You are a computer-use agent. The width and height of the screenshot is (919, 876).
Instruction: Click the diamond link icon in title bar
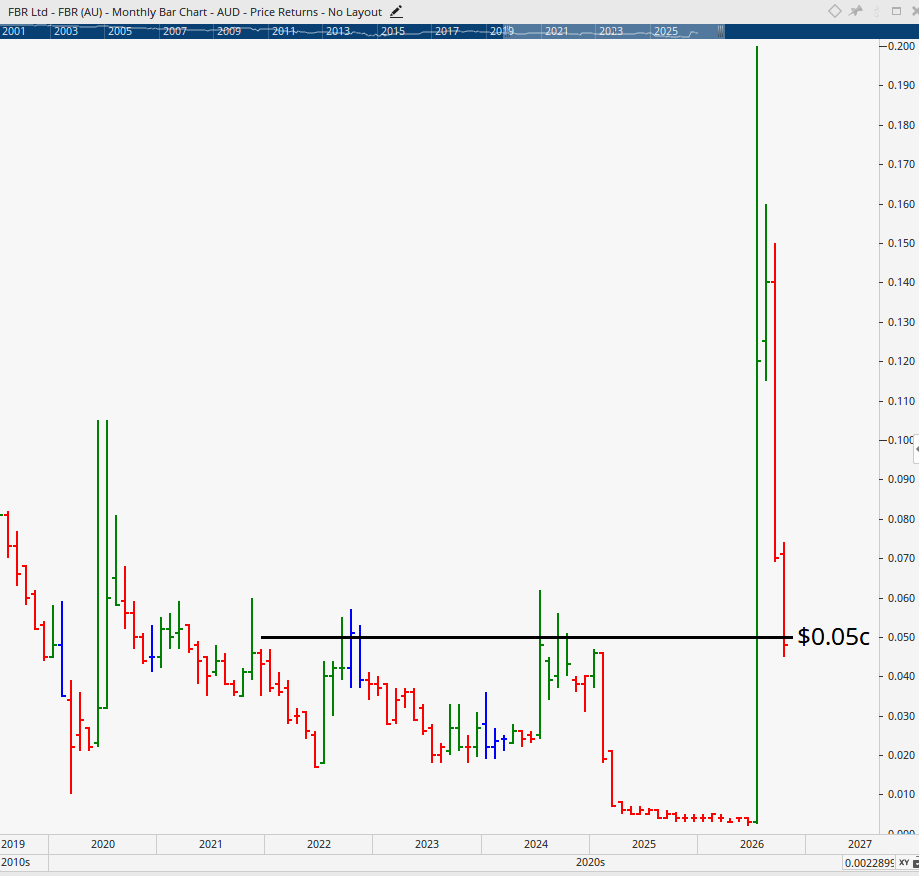(x=835, y=11)
